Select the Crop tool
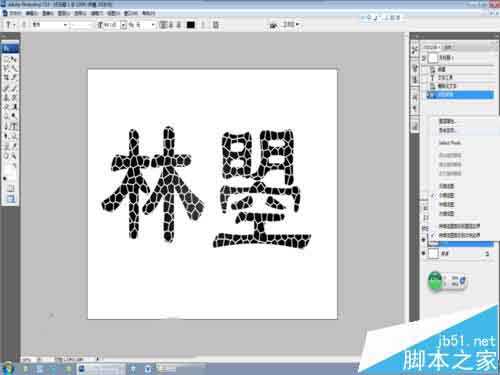Viewport: 500px width, 375px height. pyautogui.click(x=6, y=78)
